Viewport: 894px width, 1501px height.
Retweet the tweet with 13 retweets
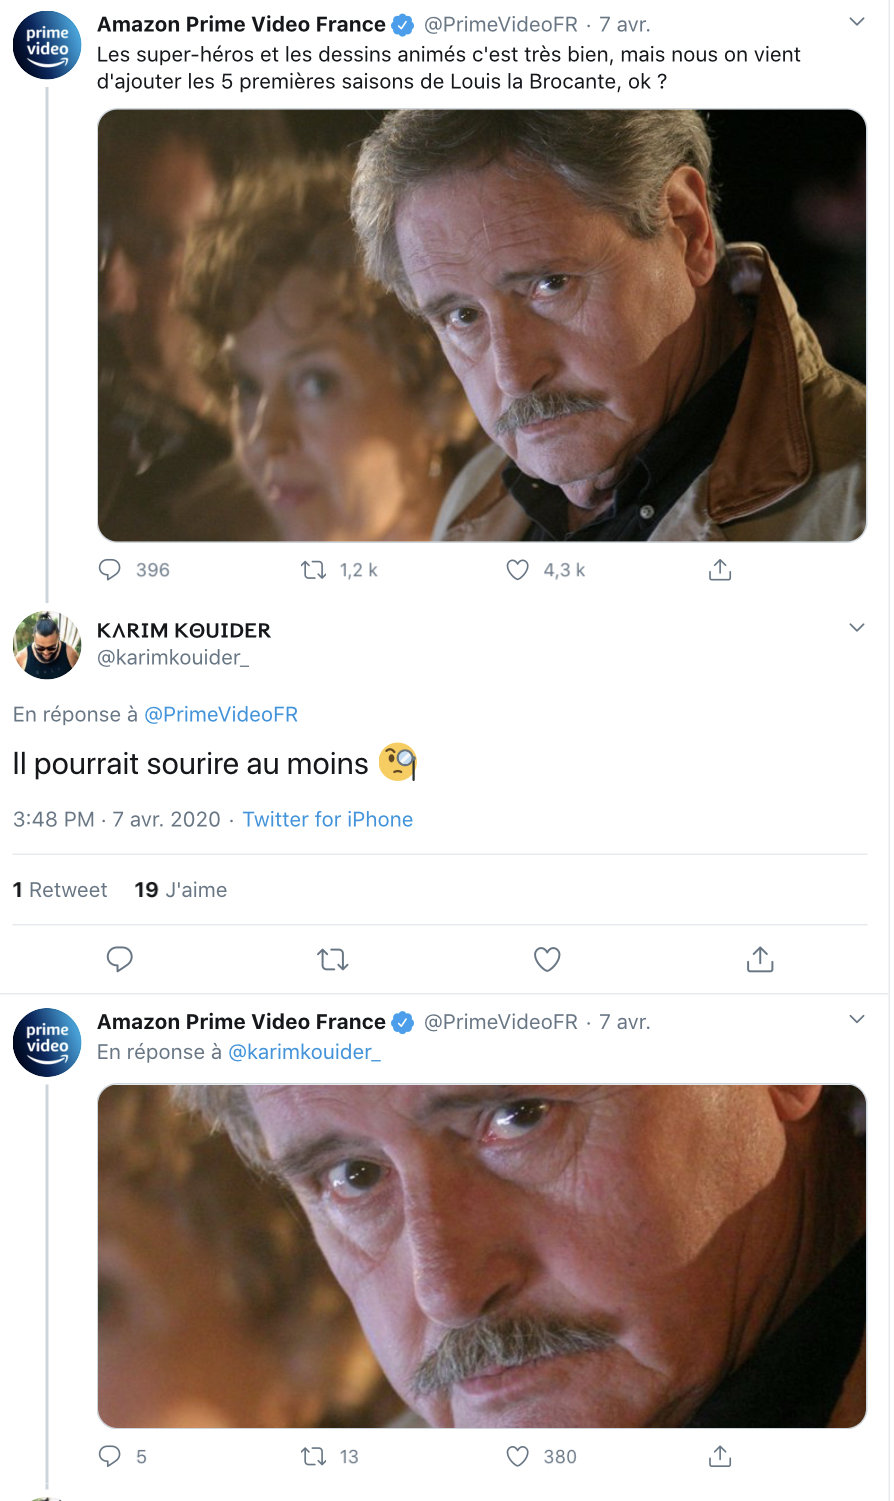point(314,1456)
